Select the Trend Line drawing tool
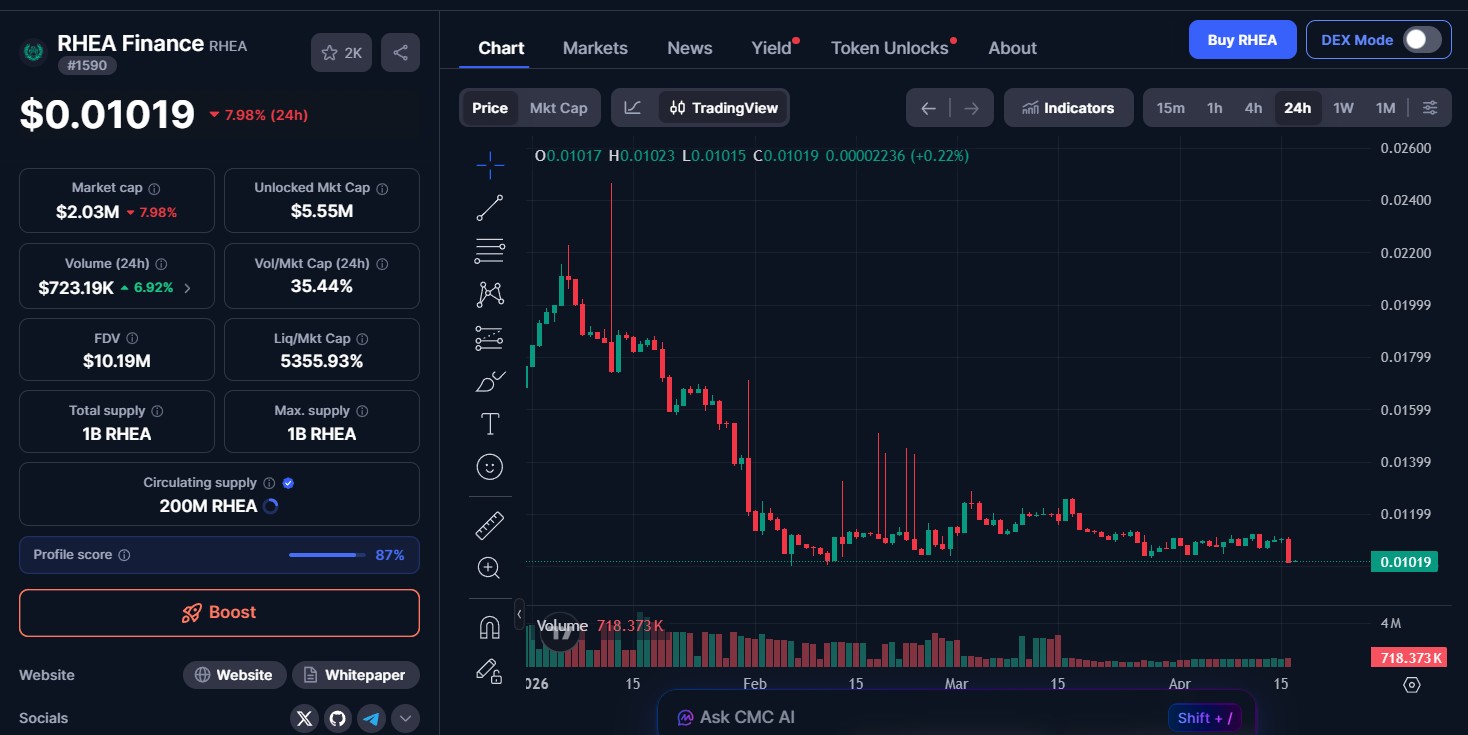Image resolution: width=1468 pixels, height=735 pixels. click(490, 208)
